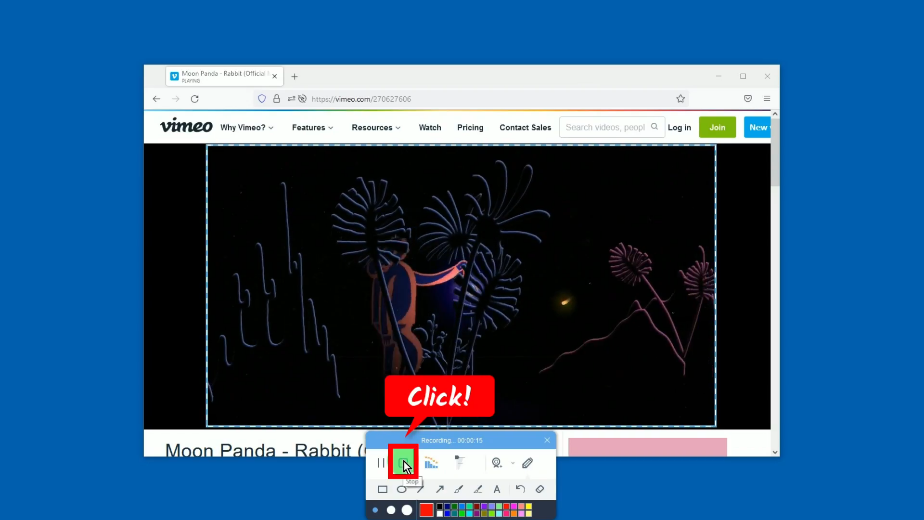Pick the black color swatch
This screenshot has height=520, width=924.
[440, 506]
